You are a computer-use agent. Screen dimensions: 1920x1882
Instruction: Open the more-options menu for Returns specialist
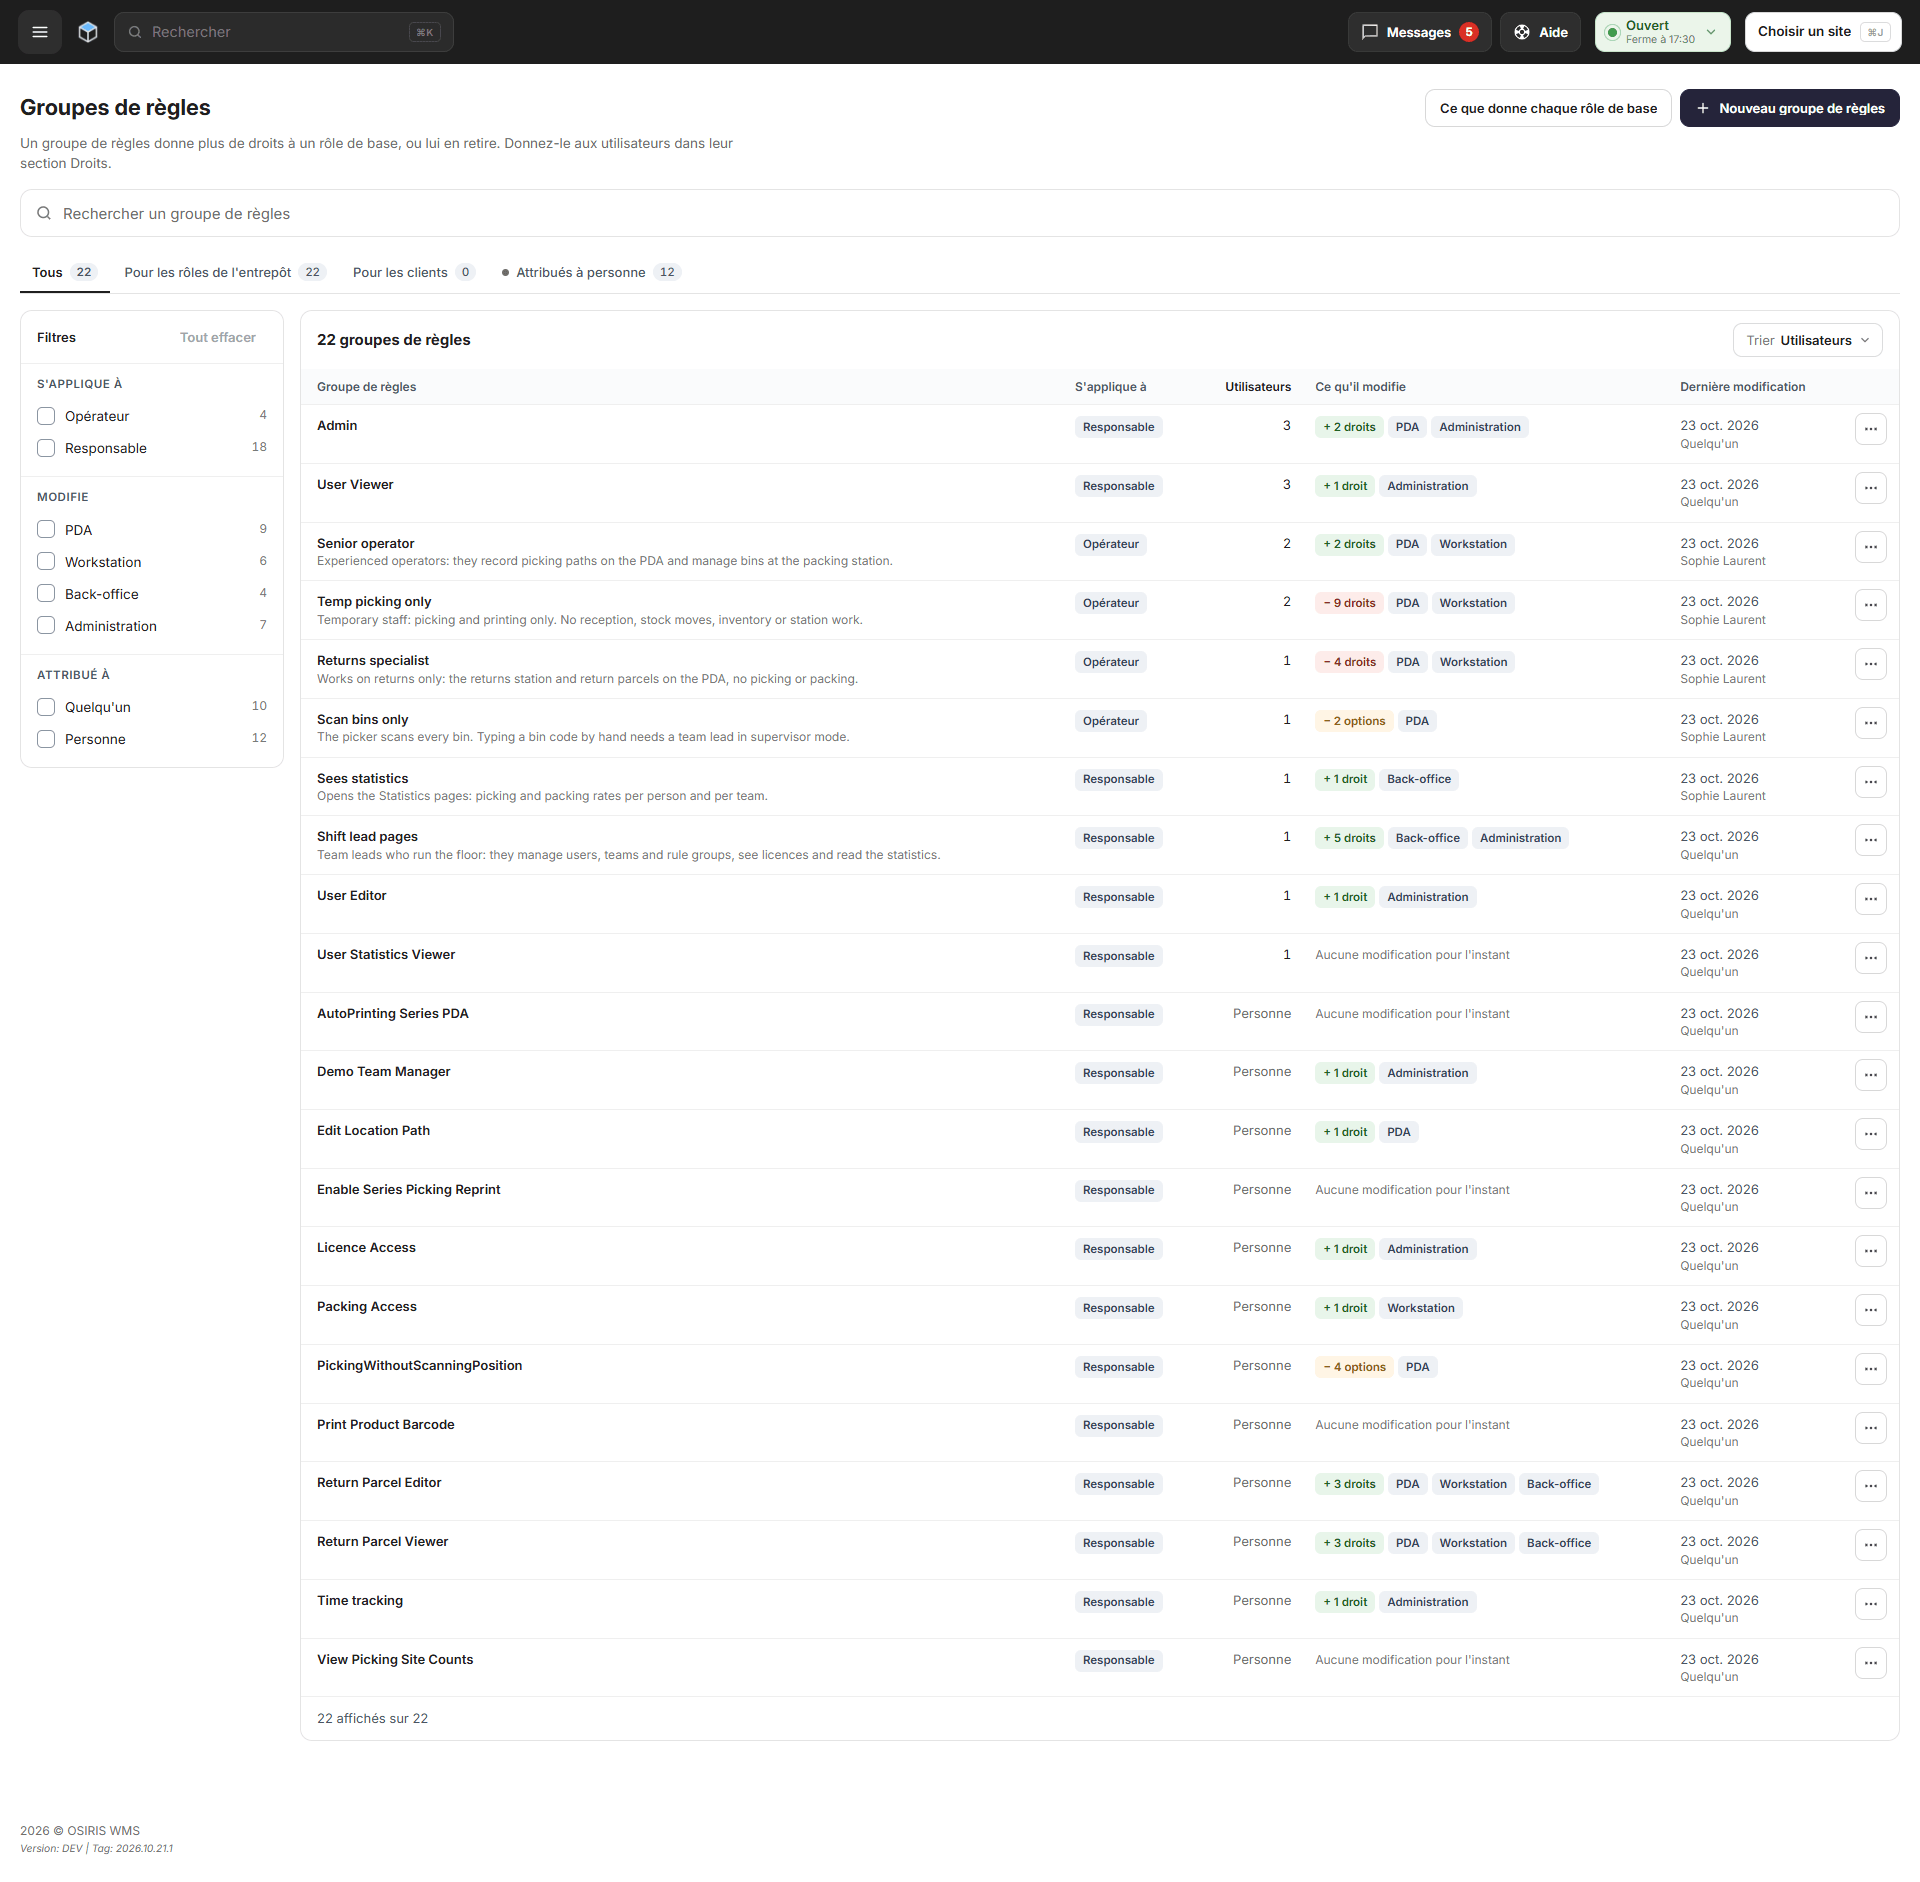(1870, 664)
